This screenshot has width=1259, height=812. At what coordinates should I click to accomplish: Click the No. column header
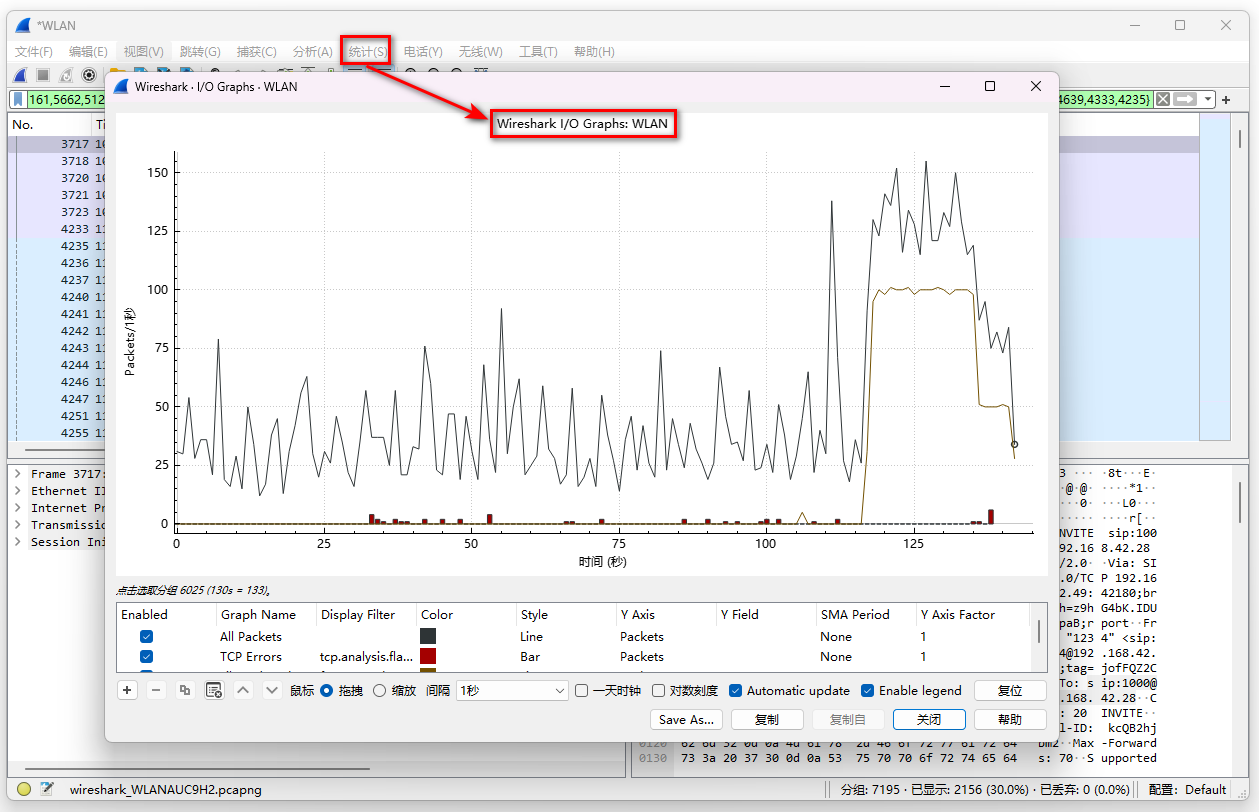[x=50, y=125]
